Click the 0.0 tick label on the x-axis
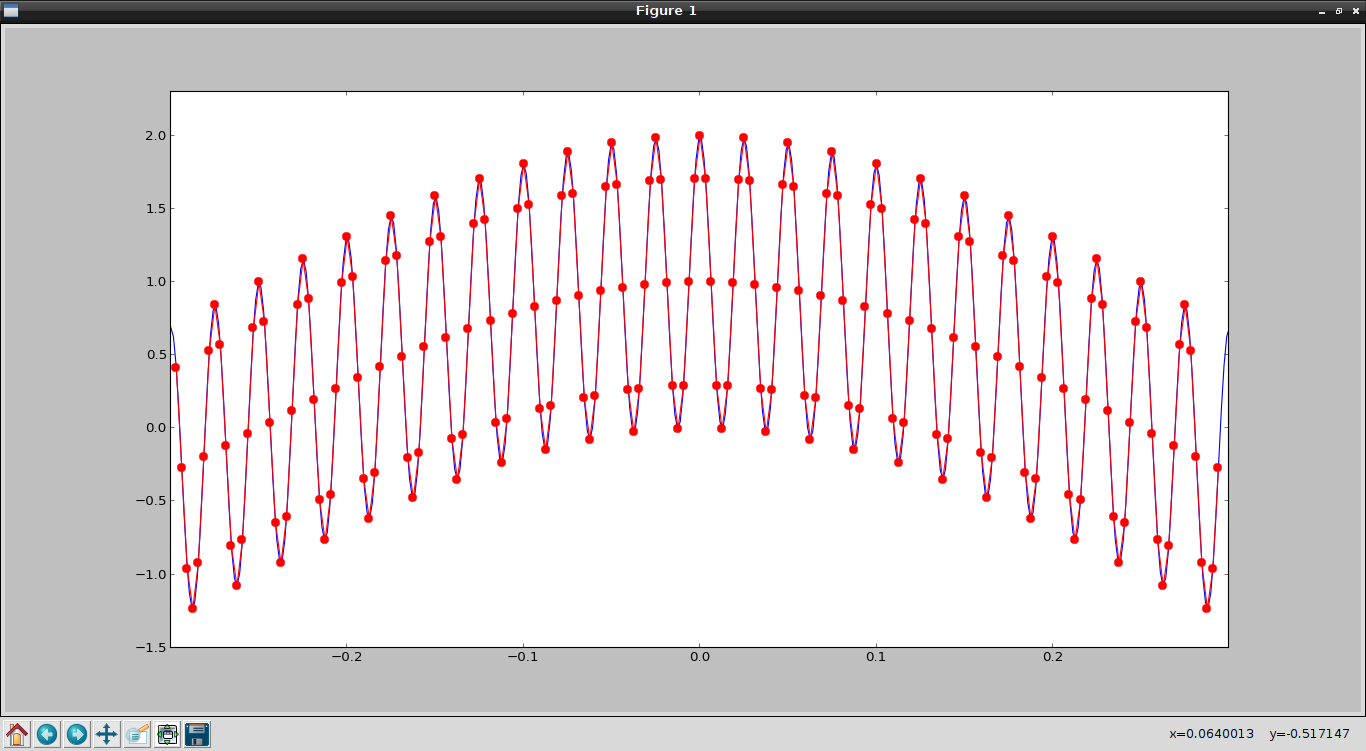 (699, 658)
